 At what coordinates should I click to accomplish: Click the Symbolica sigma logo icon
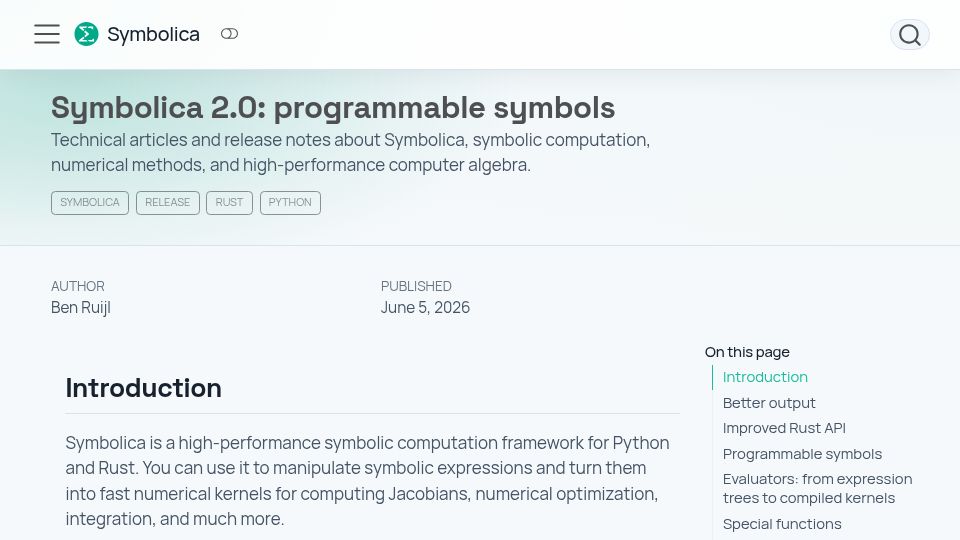click(86, 34)
